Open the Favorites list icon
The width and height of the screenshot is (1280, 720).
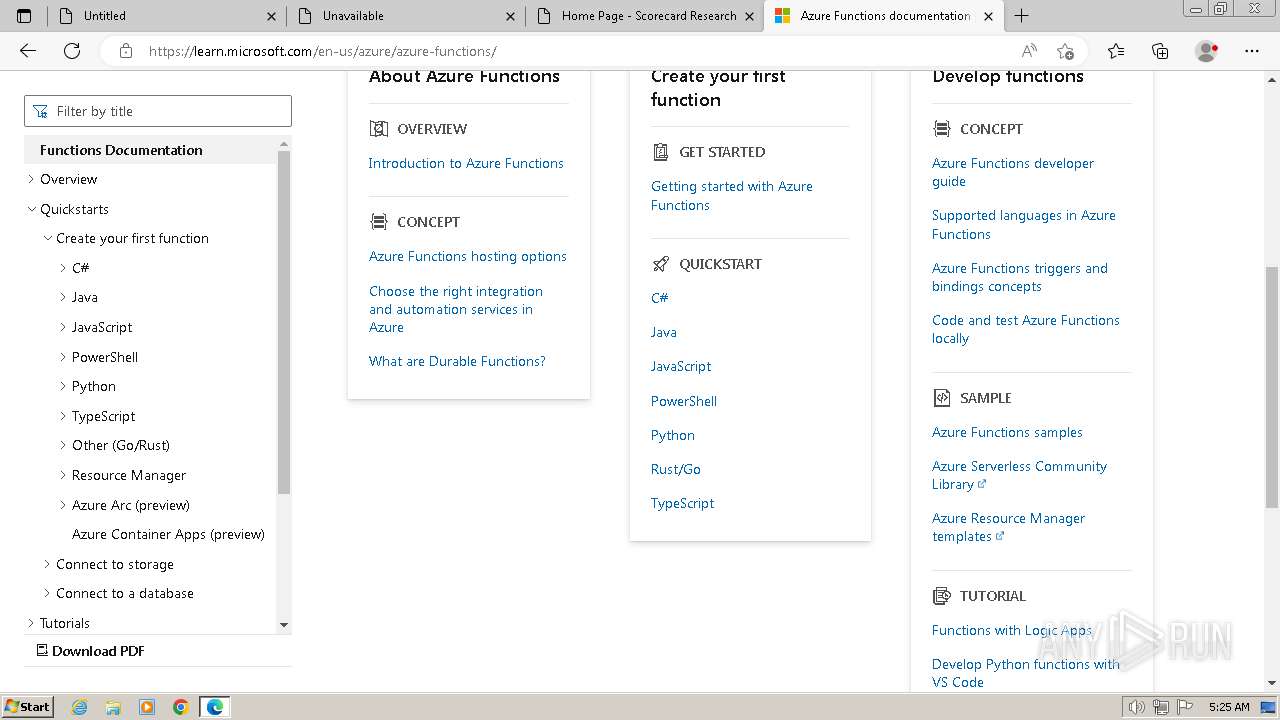(1116, 51)
